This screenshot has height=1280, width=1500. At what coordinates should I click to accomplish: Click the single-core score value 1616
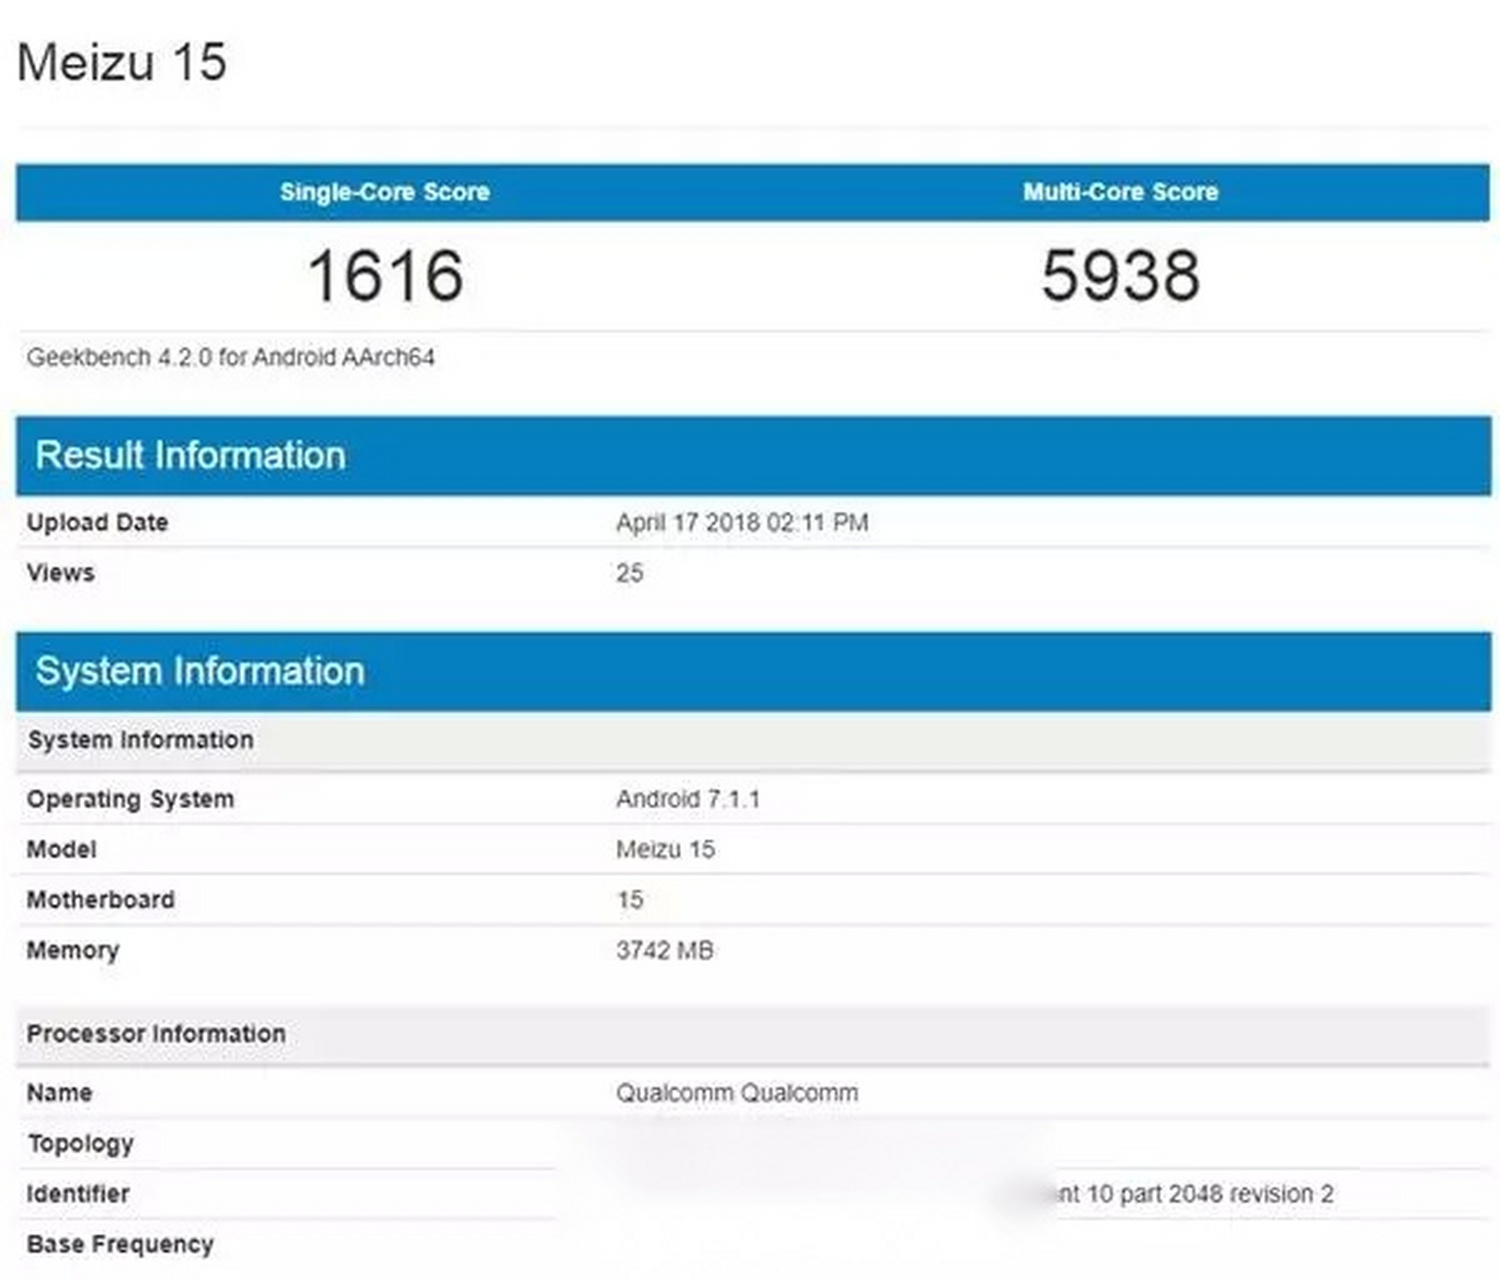pyautogui.click(x=385, y=275)
